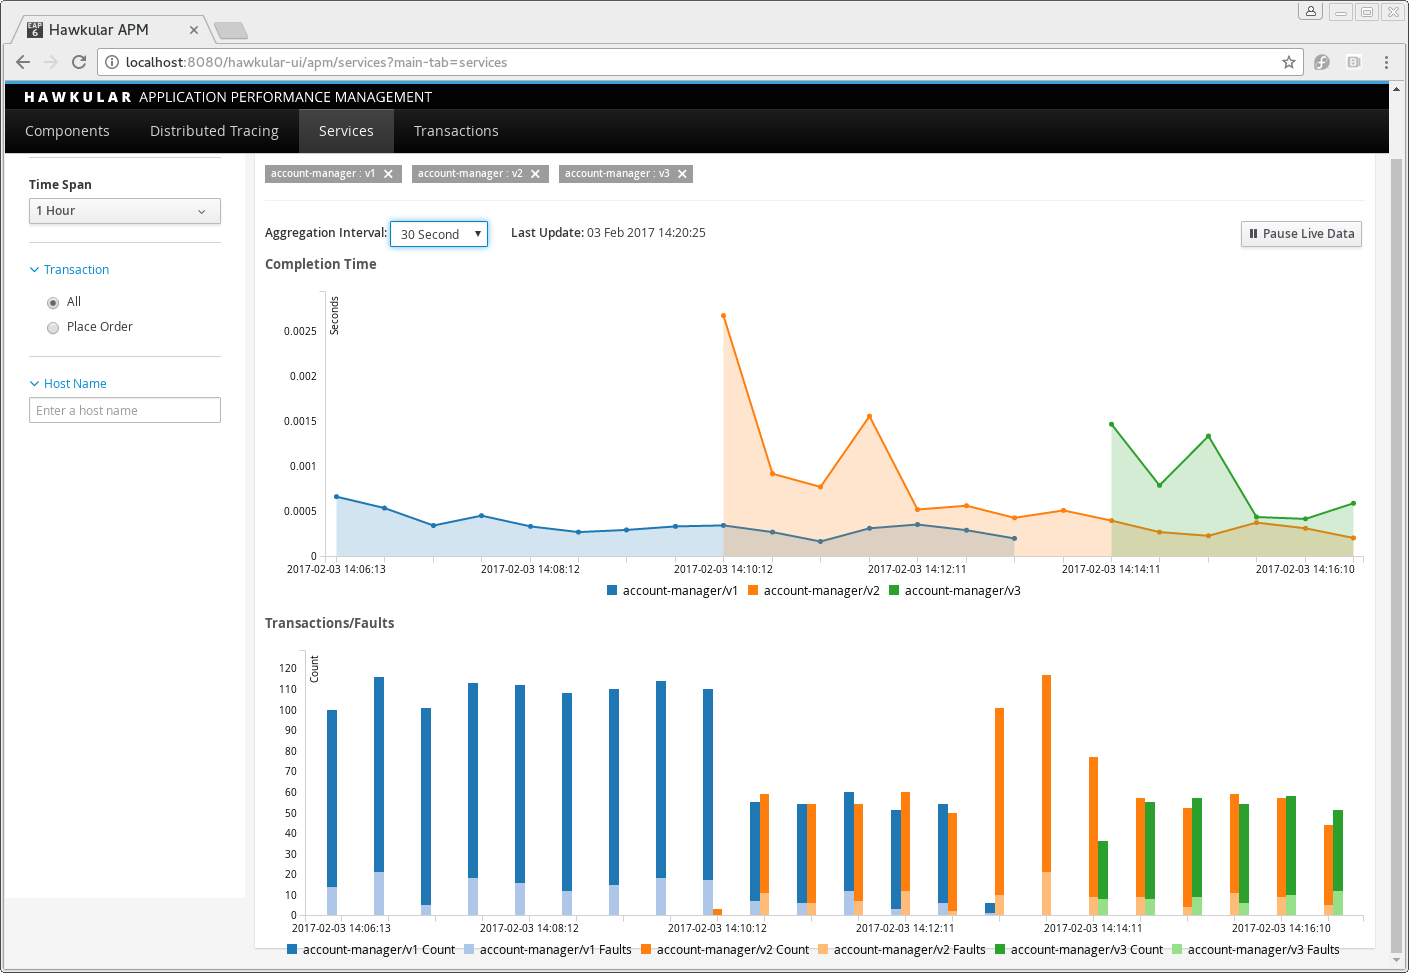This screenshot has width=1409, height=973.
Task: Open Chrome three-dot menu
Action: pos(1386,62)
